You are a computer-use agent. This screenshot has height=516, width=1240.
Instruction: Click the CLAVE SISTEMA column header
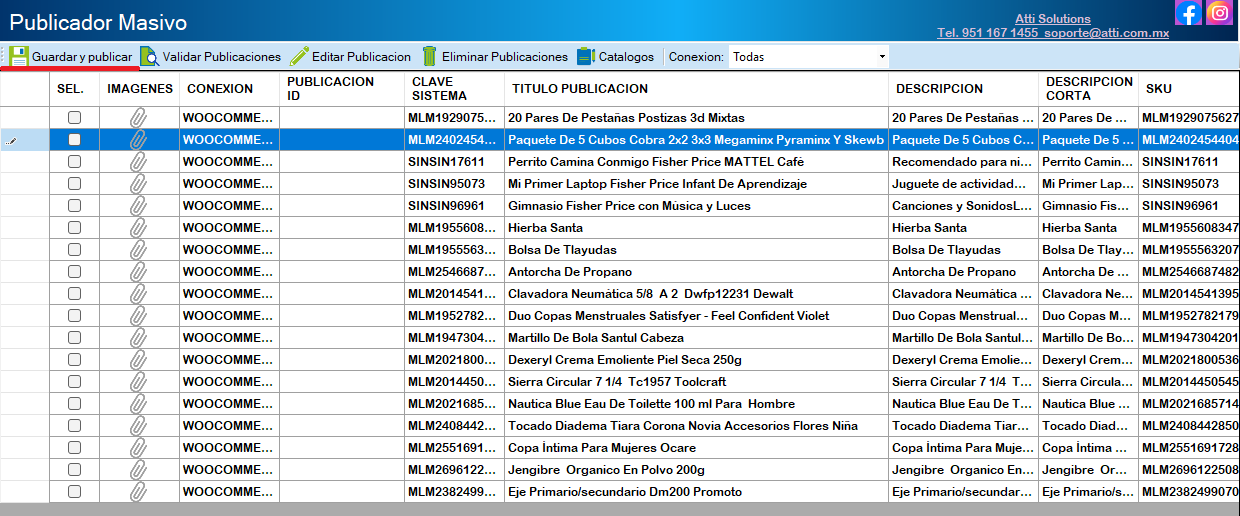point(439,89)
